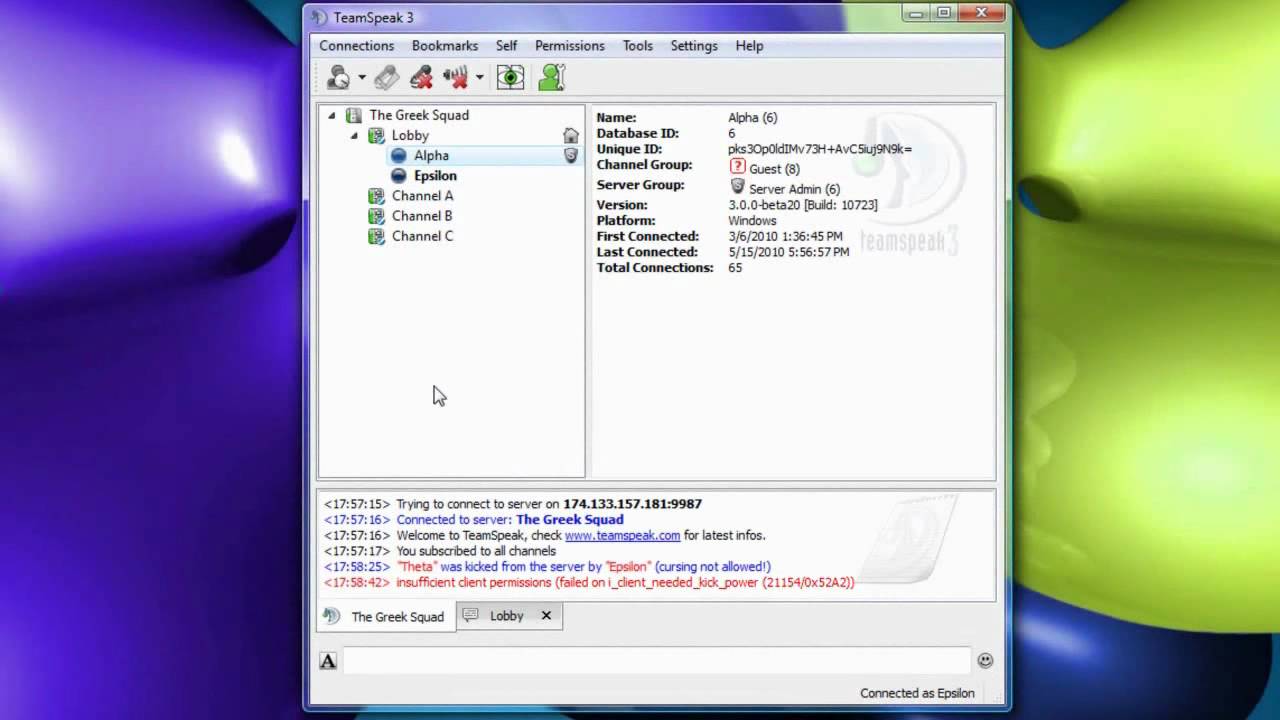Image resolution: width=1280 pixels, height=720 pixels.
Task: Open contacts with the green user icon
Action: coord(551,77)
